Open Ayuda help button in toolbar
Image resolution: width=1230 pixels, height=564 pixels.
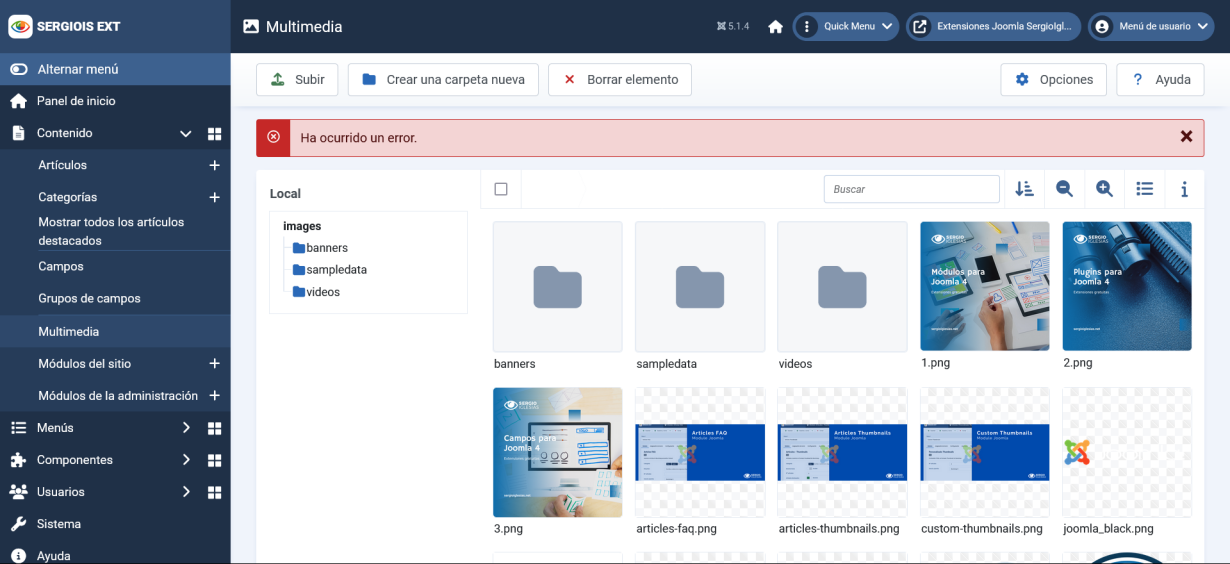click(x=1160, y=80)
